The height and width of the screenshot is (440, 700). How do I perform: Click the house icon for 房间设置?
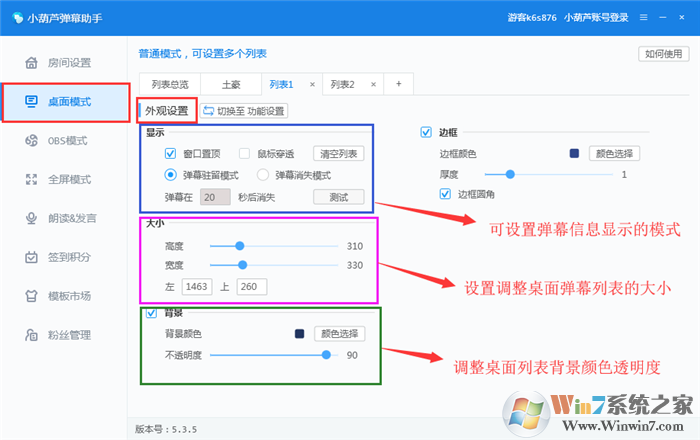(31, 62)
